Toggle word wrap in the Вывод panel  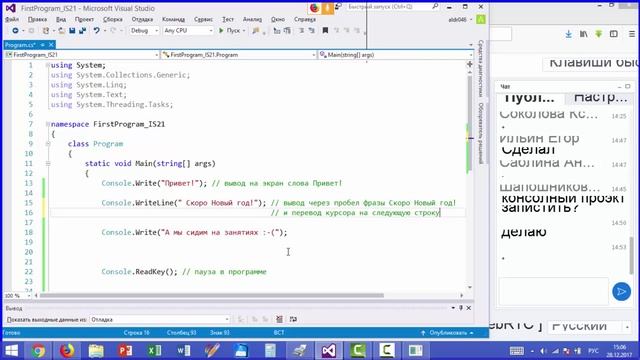point(293,320)
